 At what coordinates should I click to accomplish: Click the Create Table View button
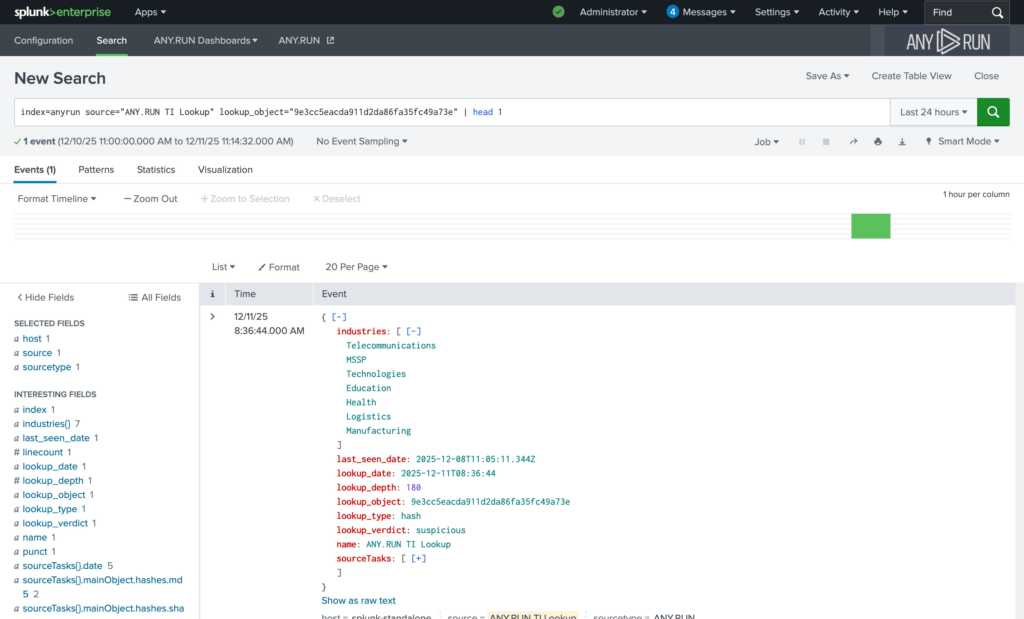click(x=911, y=76)
